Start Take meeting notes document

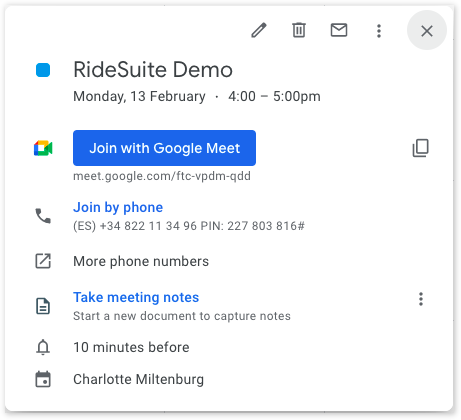pos(136,297)
